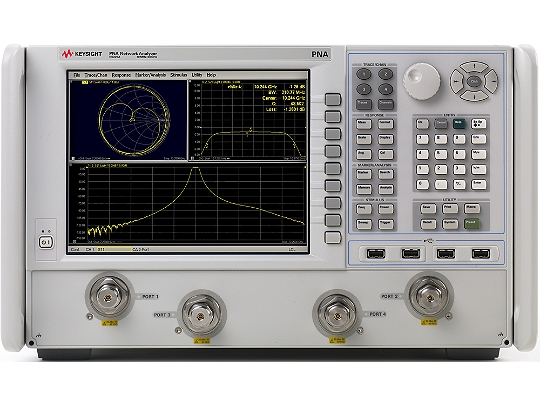Tap numeric key 0

click(422, 184)
